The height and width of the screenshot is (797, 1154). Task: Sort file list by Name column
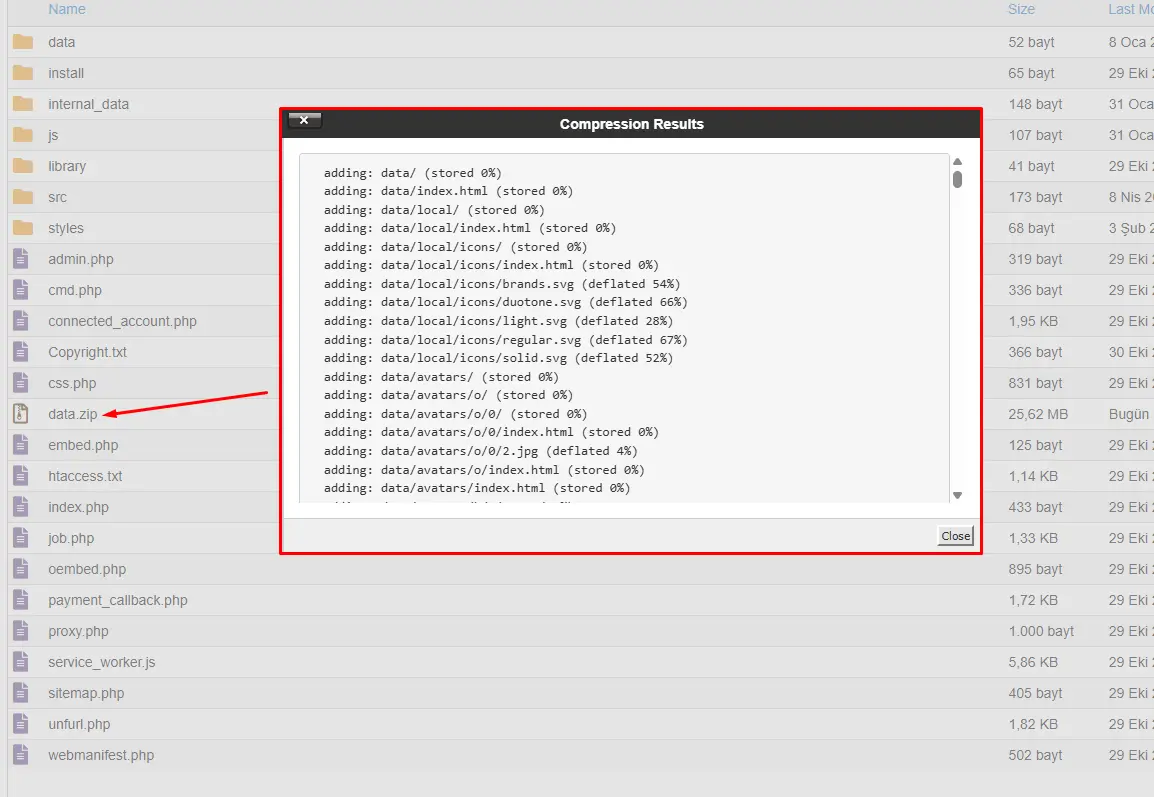click(67, 9)
